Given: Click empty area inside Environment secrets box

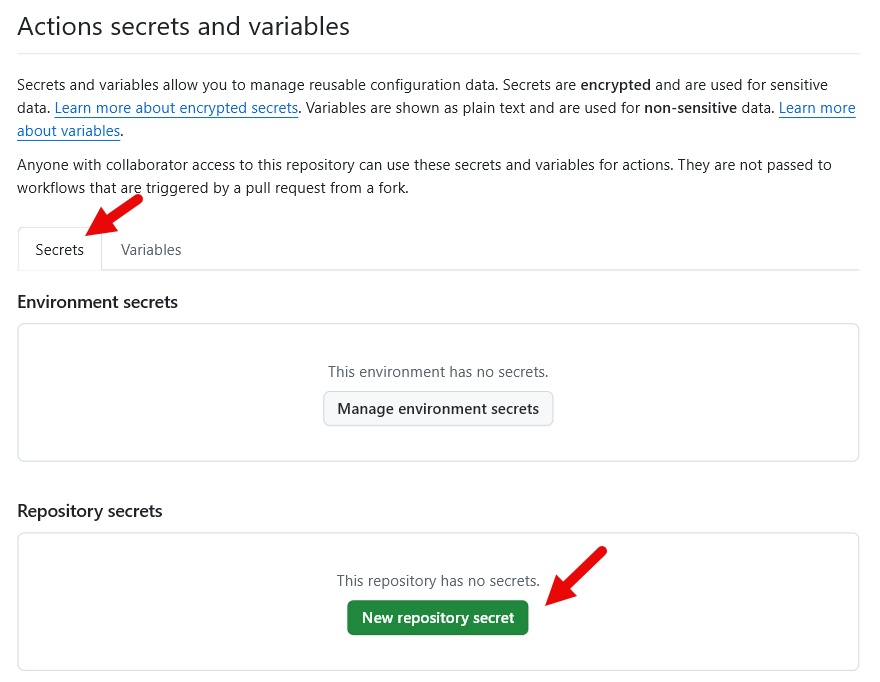Looking at the screenshot, I should [x=150, y=400].
